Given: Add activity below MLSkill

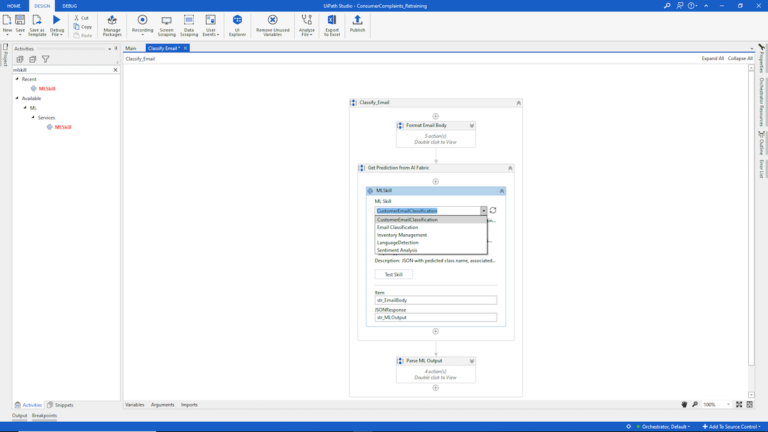Looking at the screenshot, I should point(435,332).
